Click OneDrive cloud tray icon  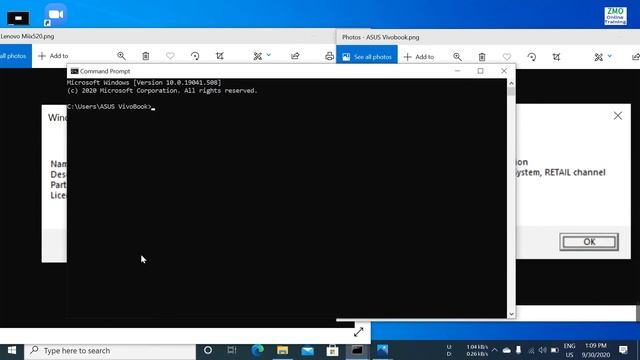507,350
